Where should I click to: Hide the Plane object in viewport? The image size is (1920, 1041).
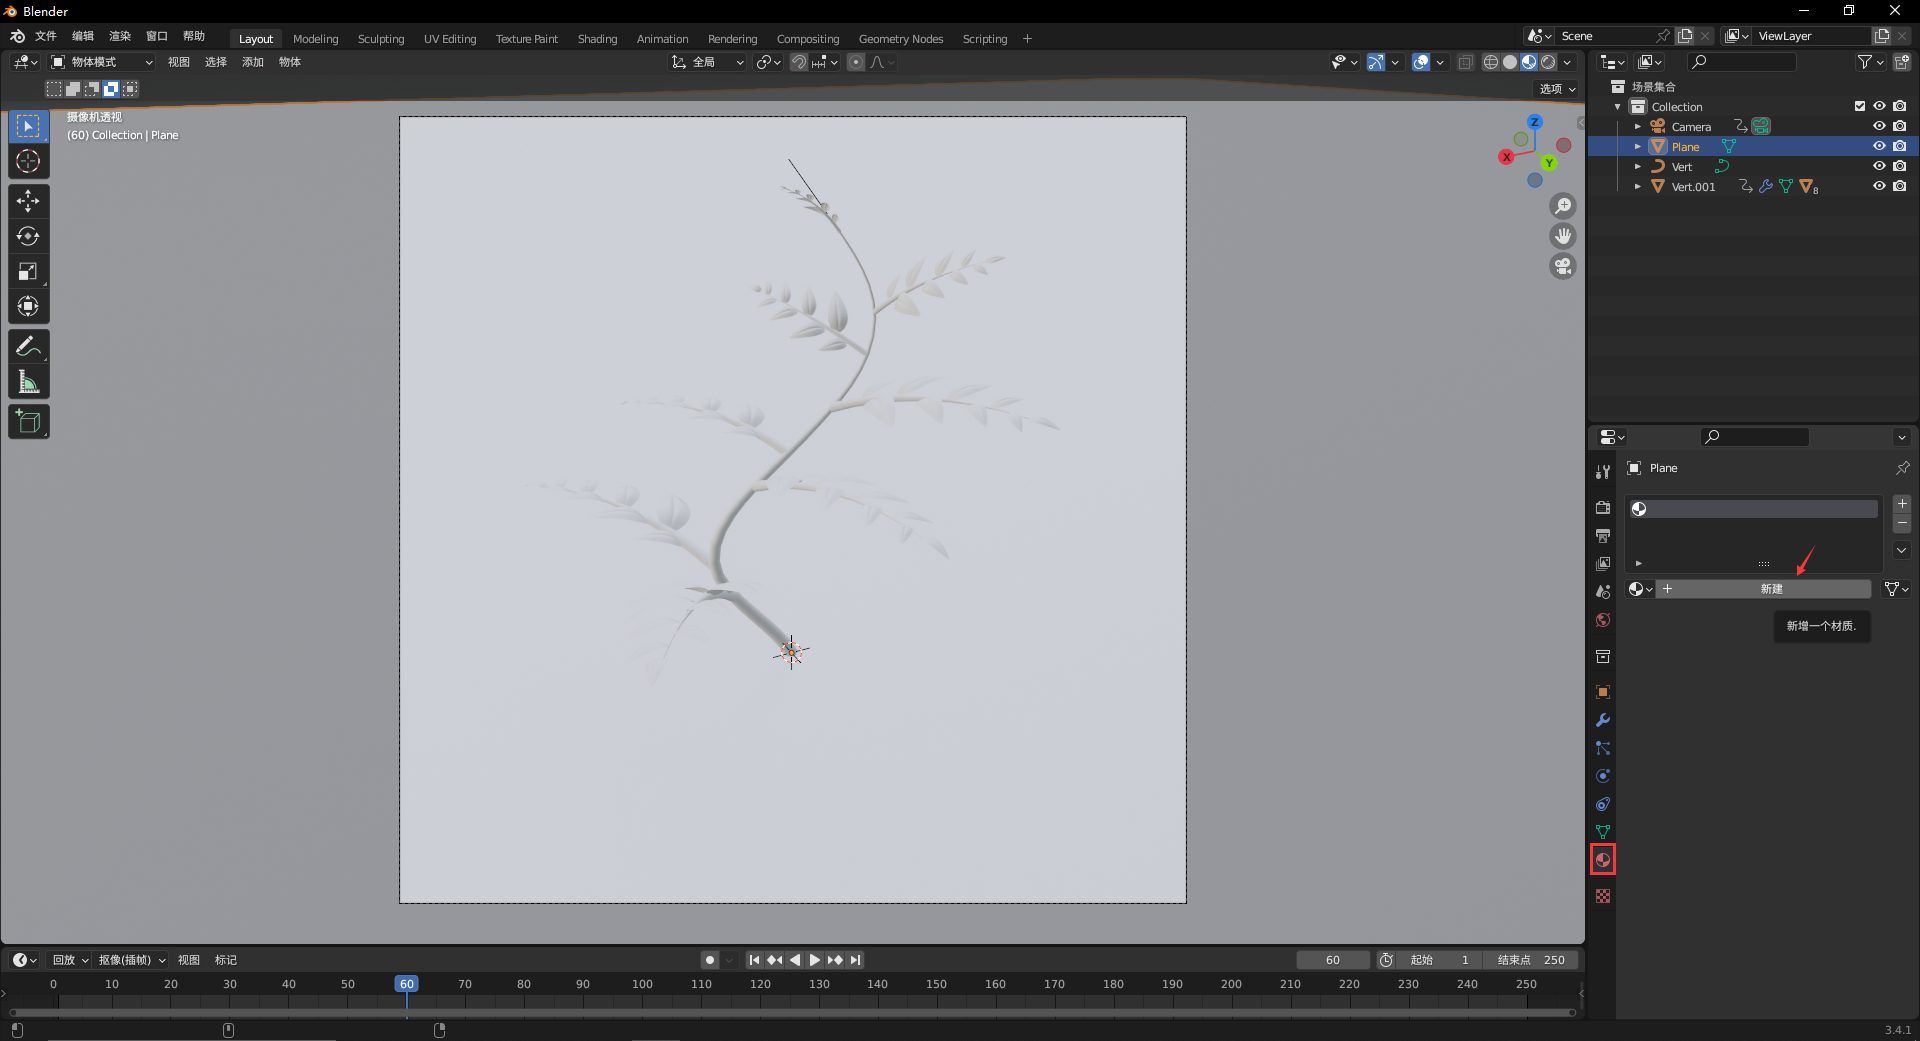click(1879, 146)
